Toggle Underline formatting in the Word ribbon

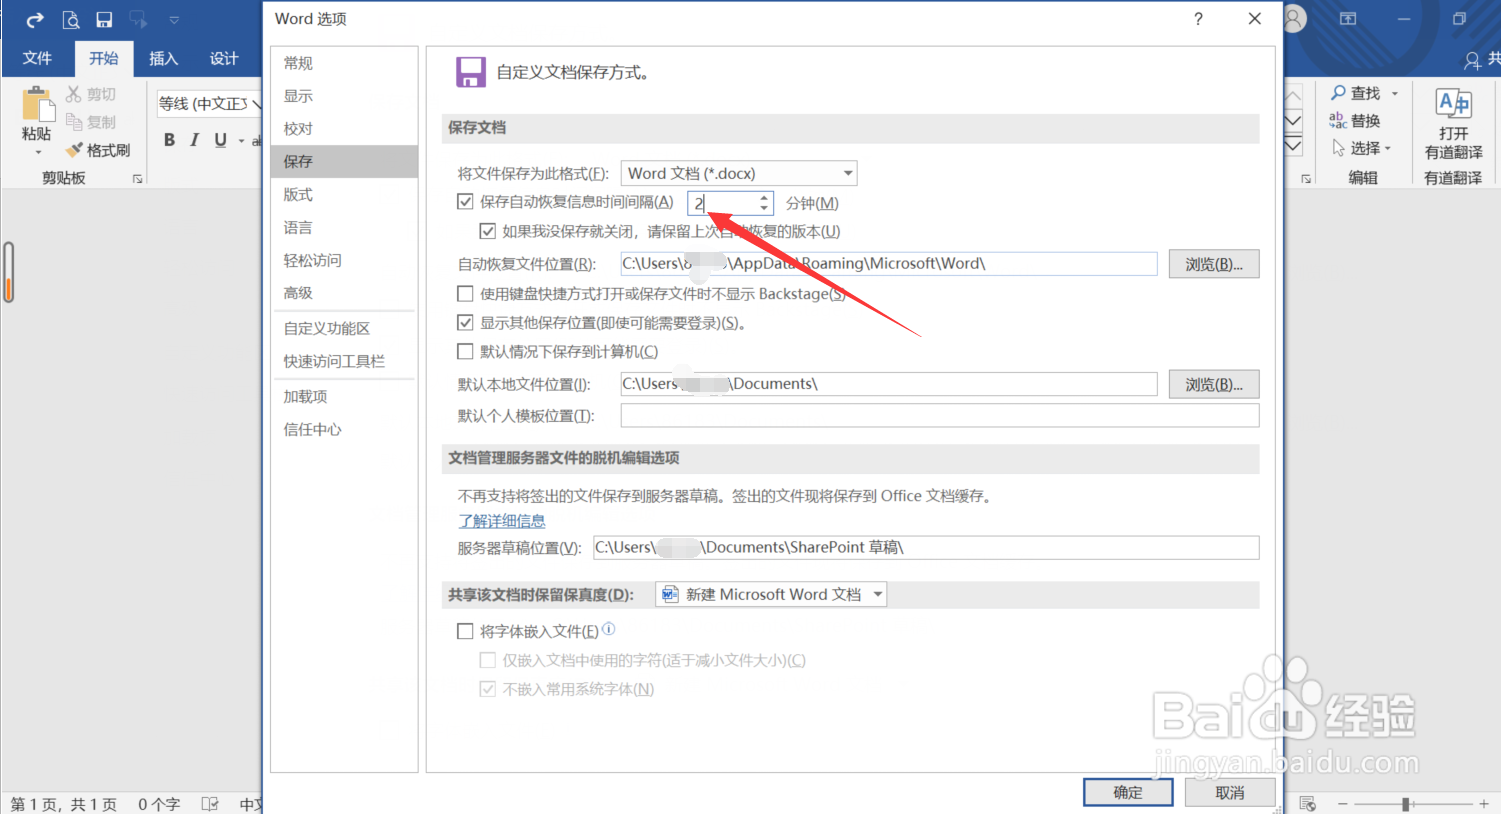click(x=220, y=140)
